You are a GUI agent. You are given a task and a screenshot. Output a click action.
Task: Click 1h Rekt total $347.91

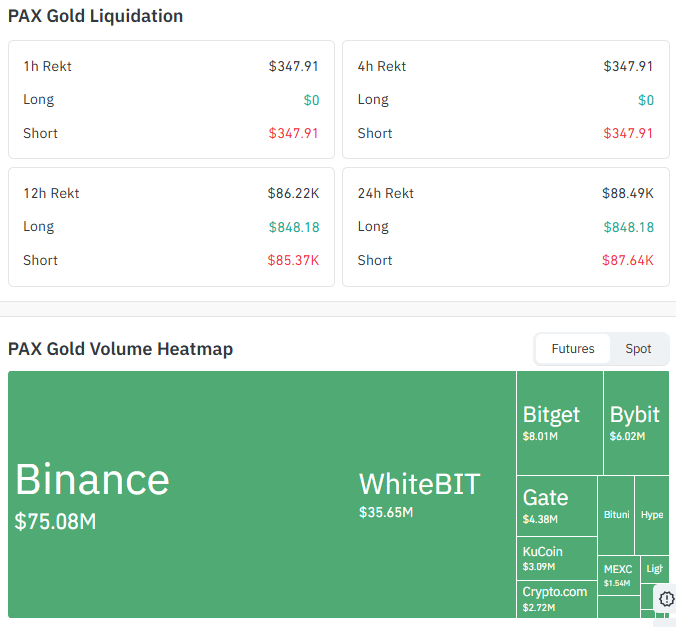click(293, 66)
